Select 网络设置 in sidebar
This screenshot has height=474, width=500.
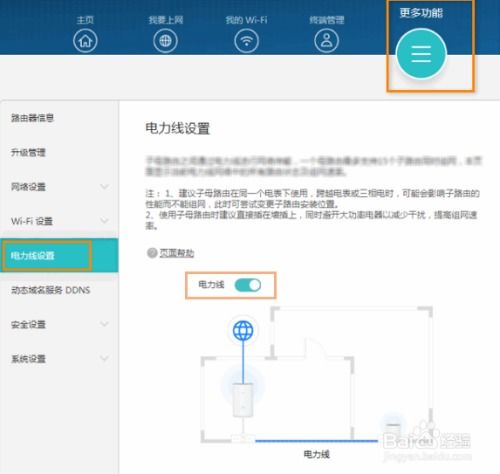28,187
